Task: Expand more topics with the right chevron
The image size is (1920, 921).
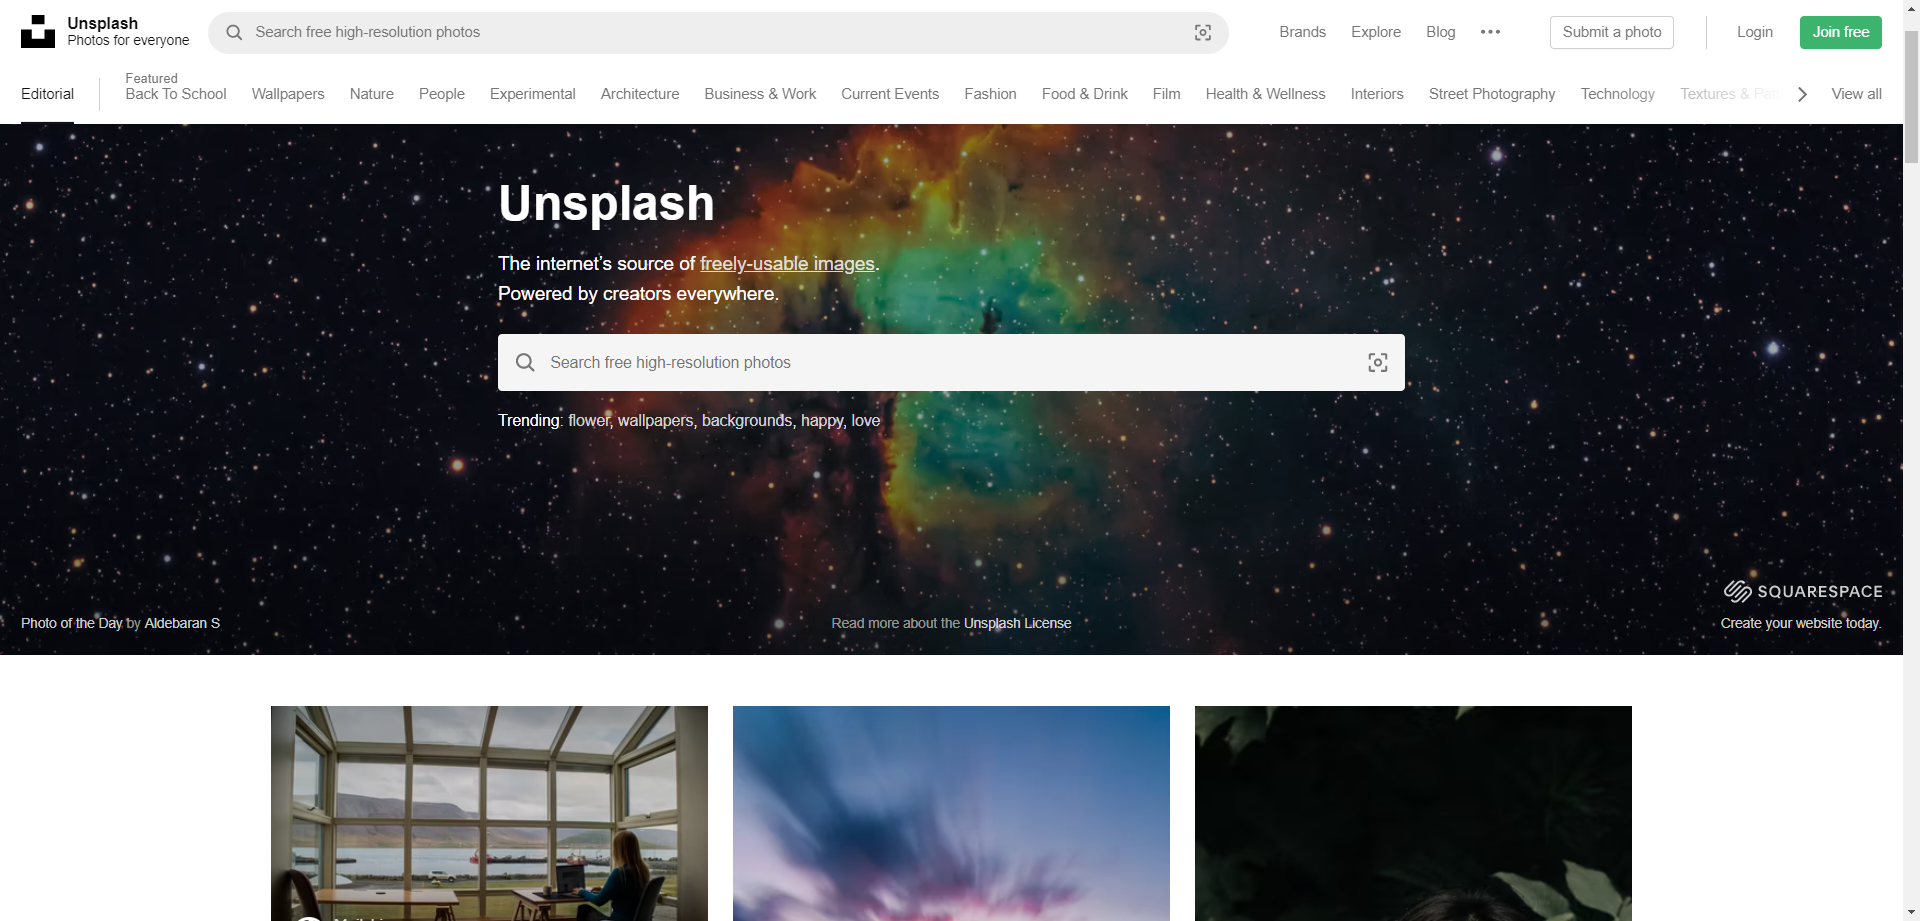Action: pyautogui.click(x=1802, y=94)
